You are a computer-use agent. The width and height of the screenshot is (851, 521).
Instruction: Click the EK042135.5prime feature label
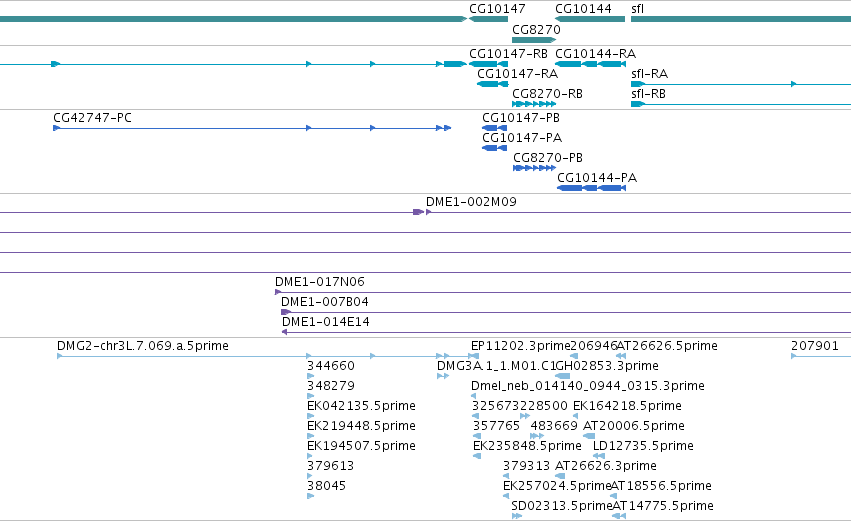coord(361,406)
